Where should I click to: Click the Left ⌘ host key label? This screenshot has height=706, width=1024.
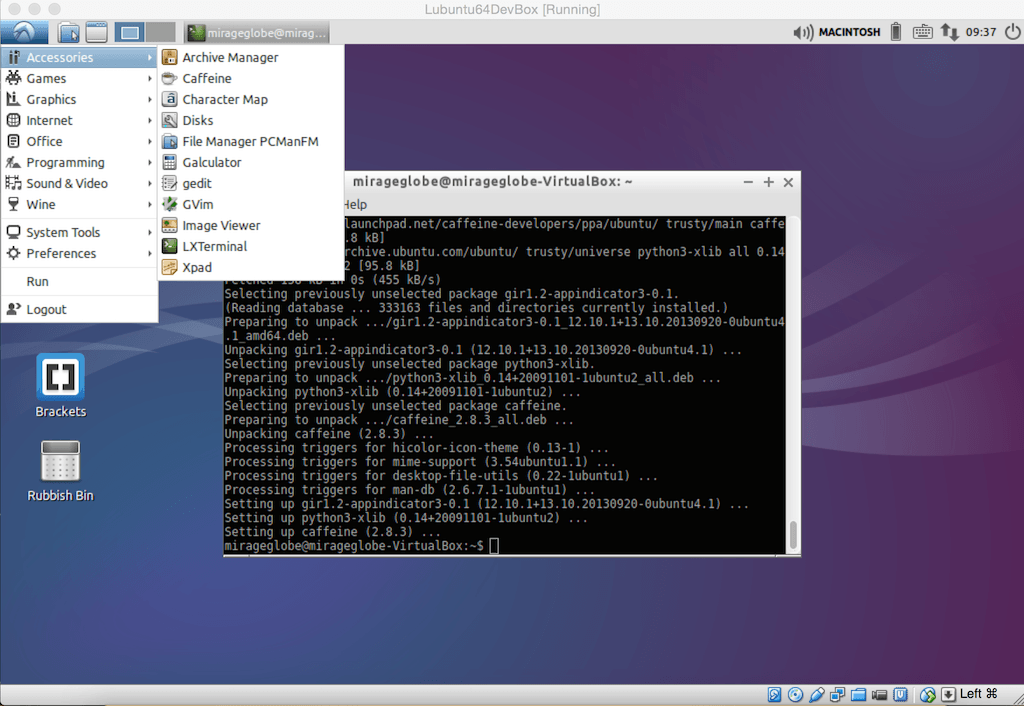click(x=978, y=694)
